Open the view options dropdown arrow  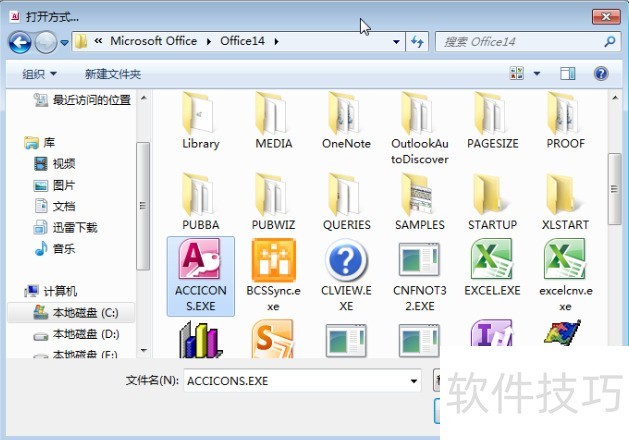click(x=537, y=74)
